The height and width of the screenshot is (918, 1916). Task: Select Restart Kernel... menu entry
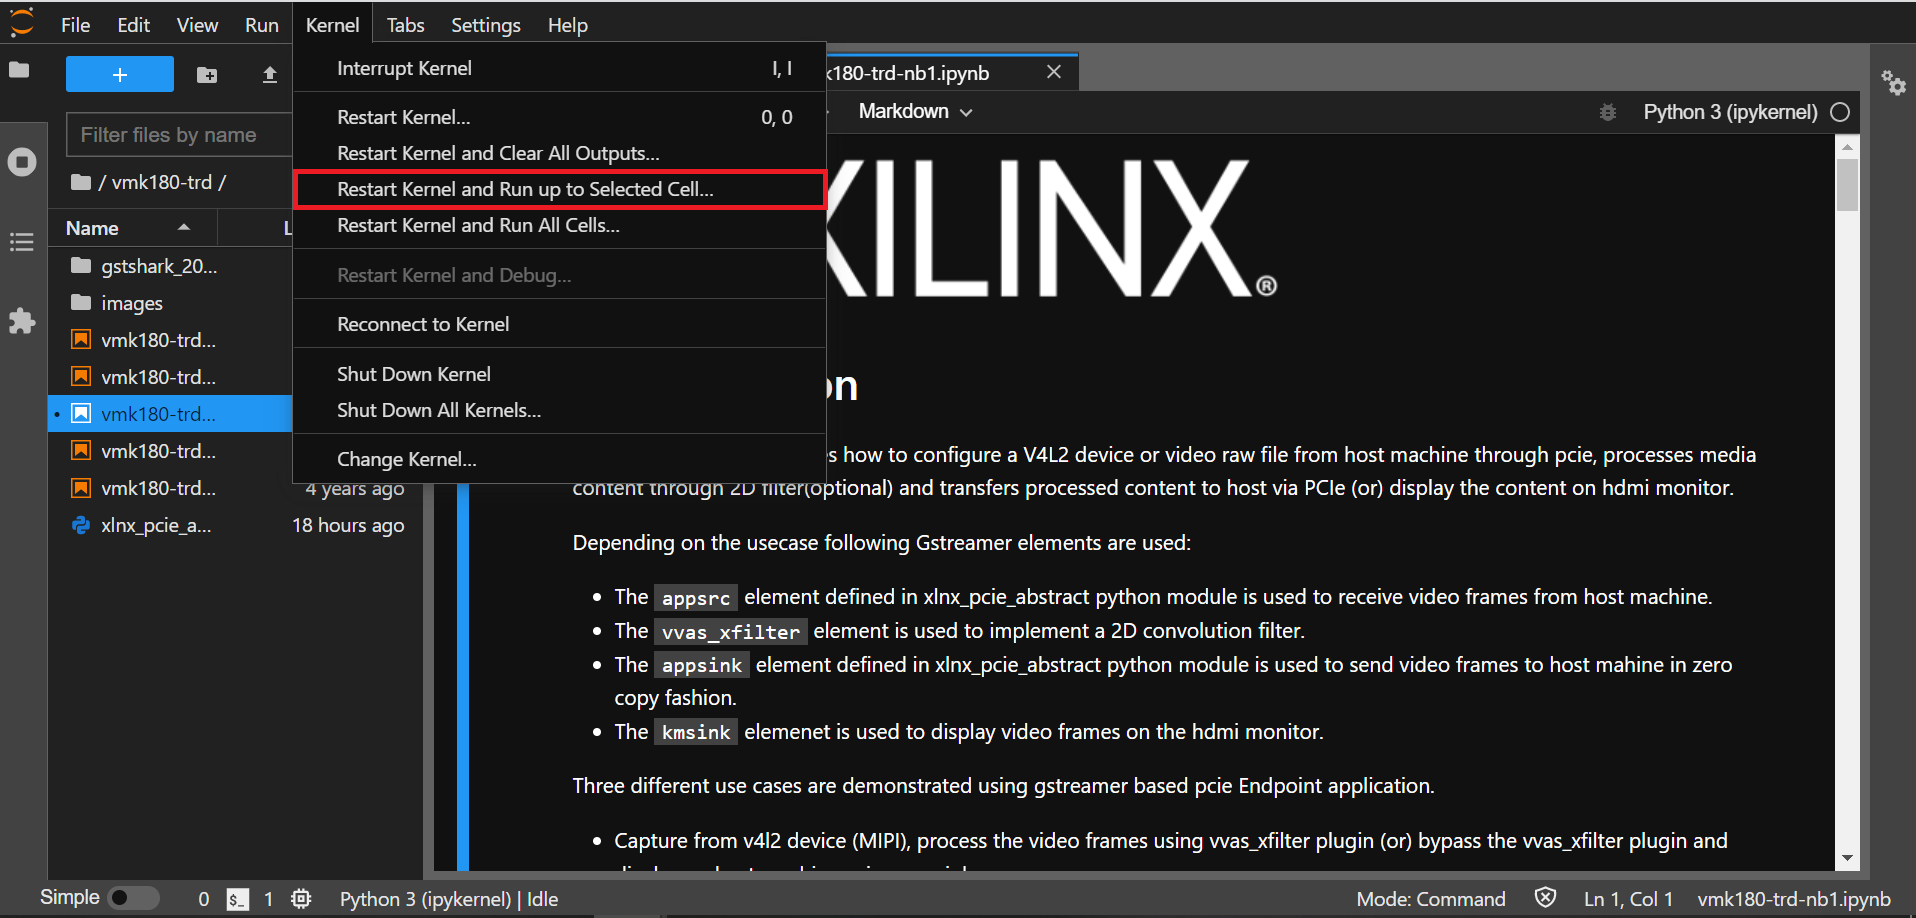[x=560, y=117]
